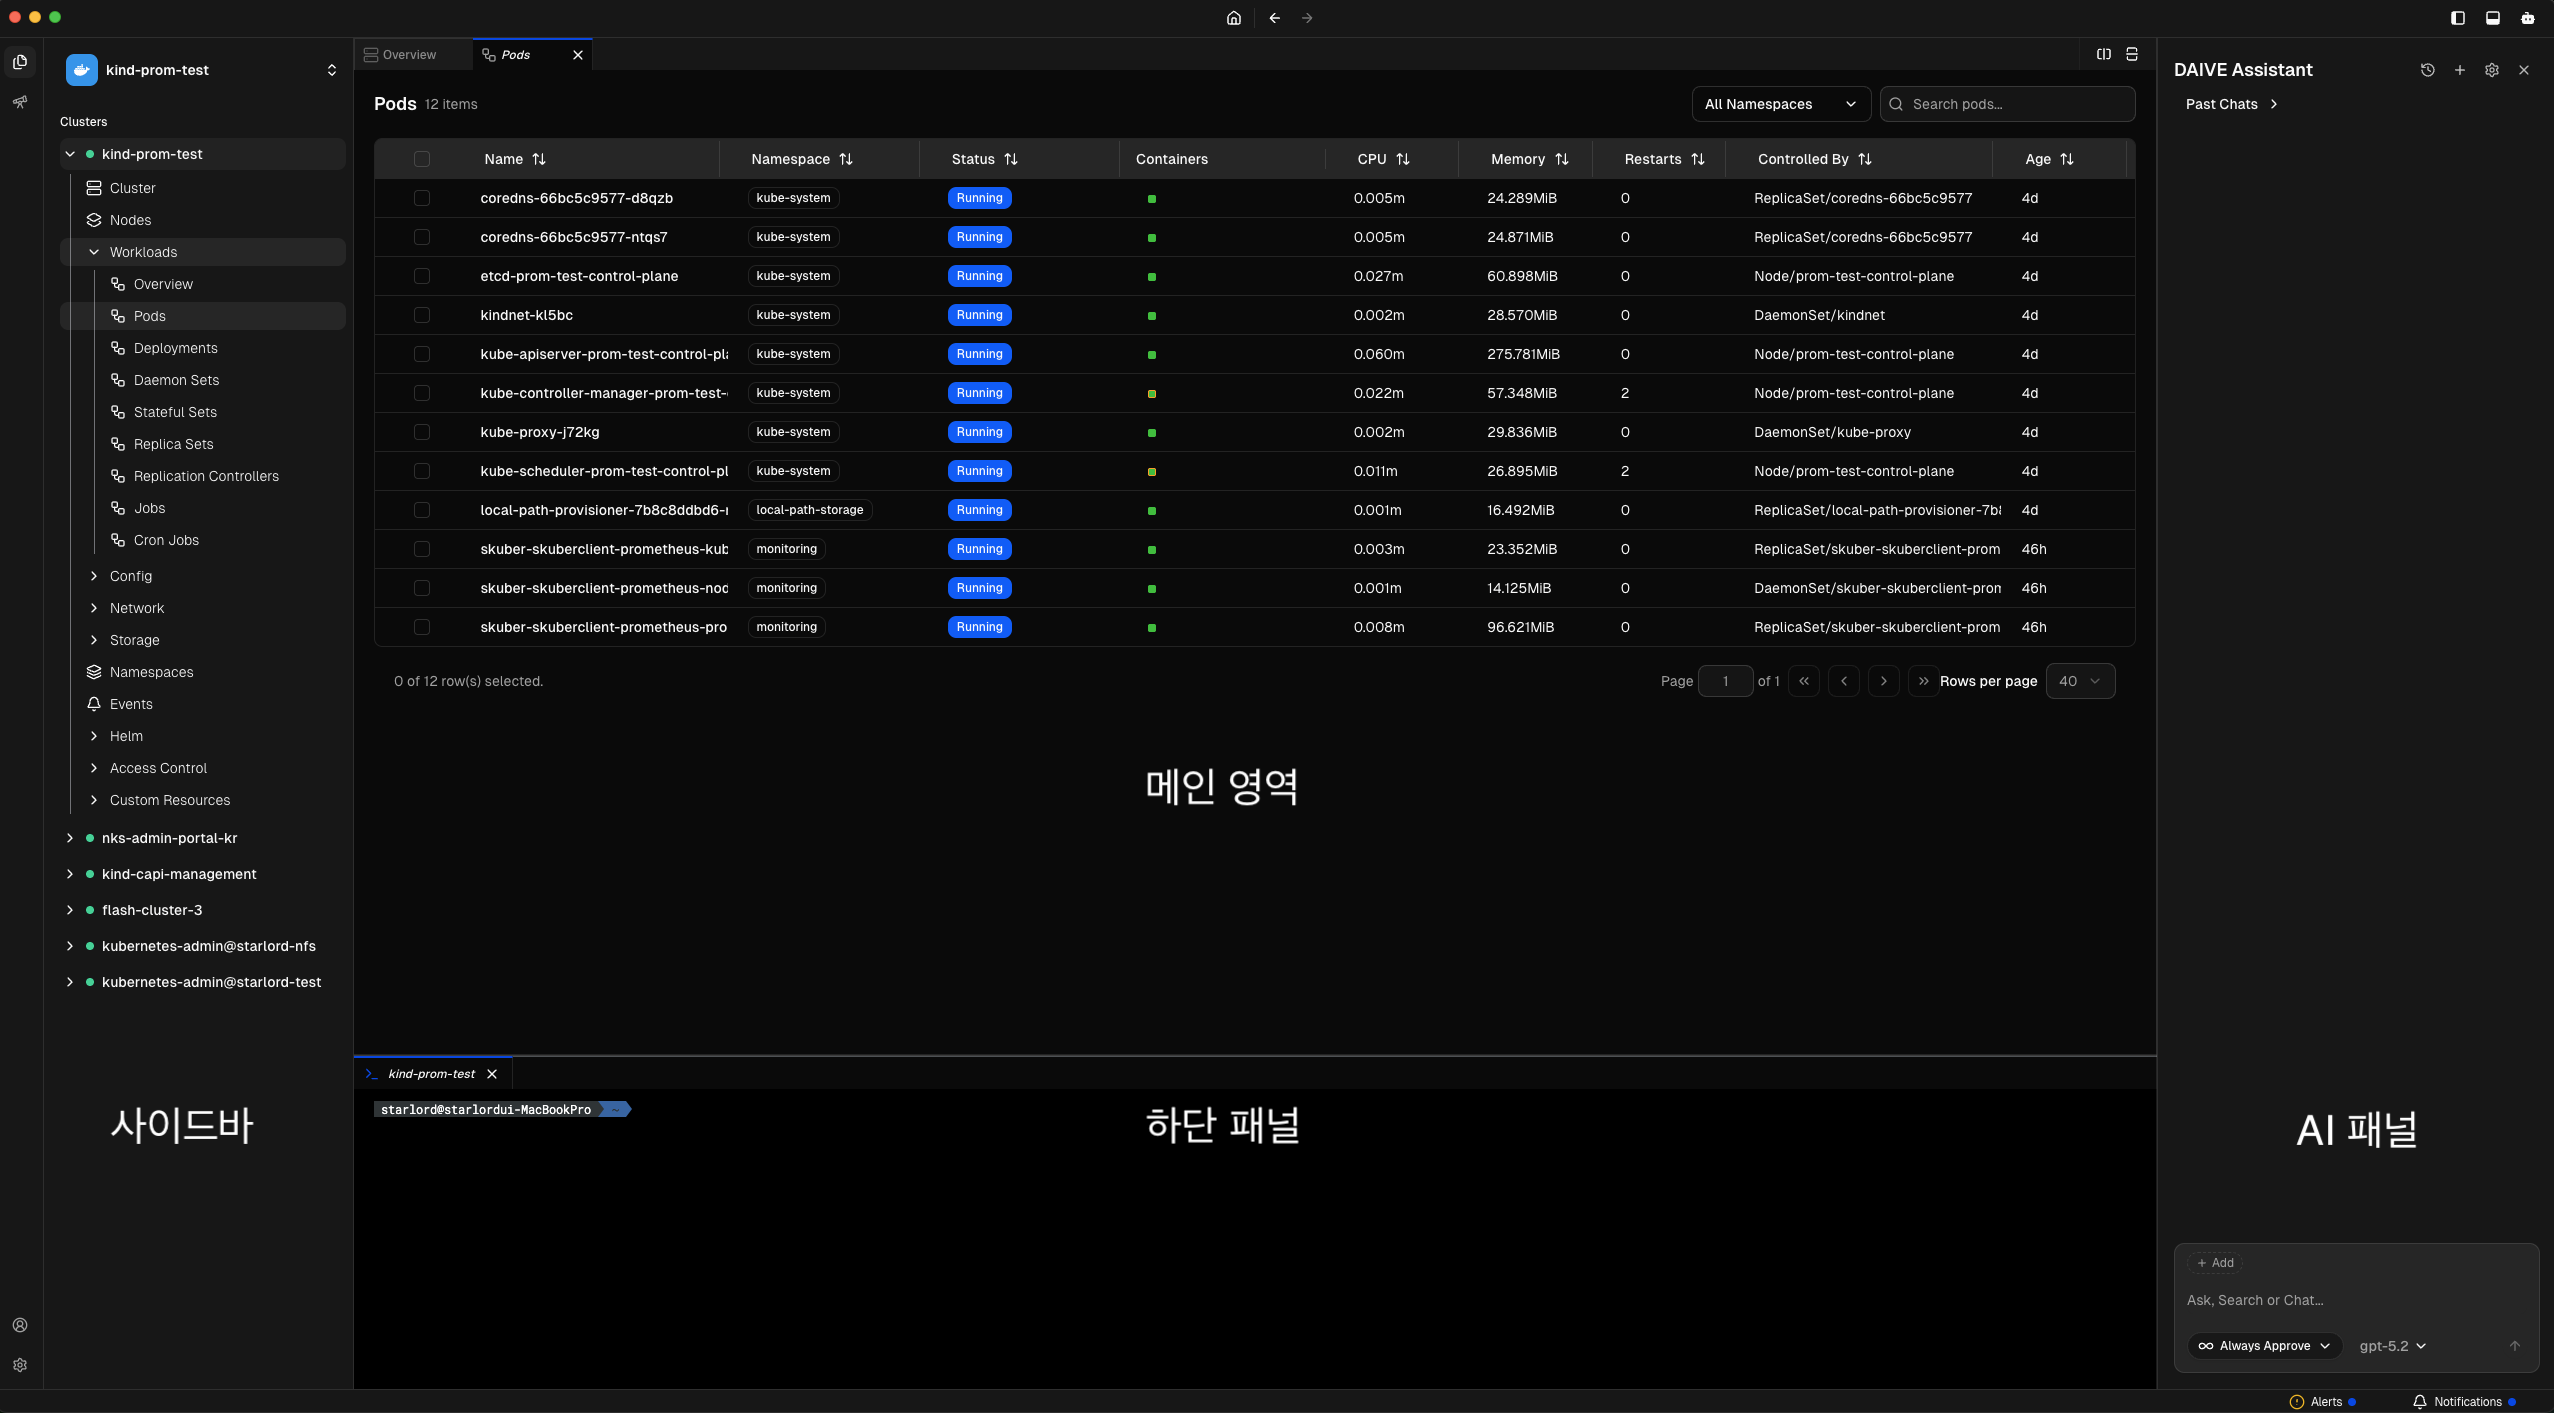Open the DAIVE Assistant robot icon
This screenshot has height=1413, width=2554.
click(2528, 17)
